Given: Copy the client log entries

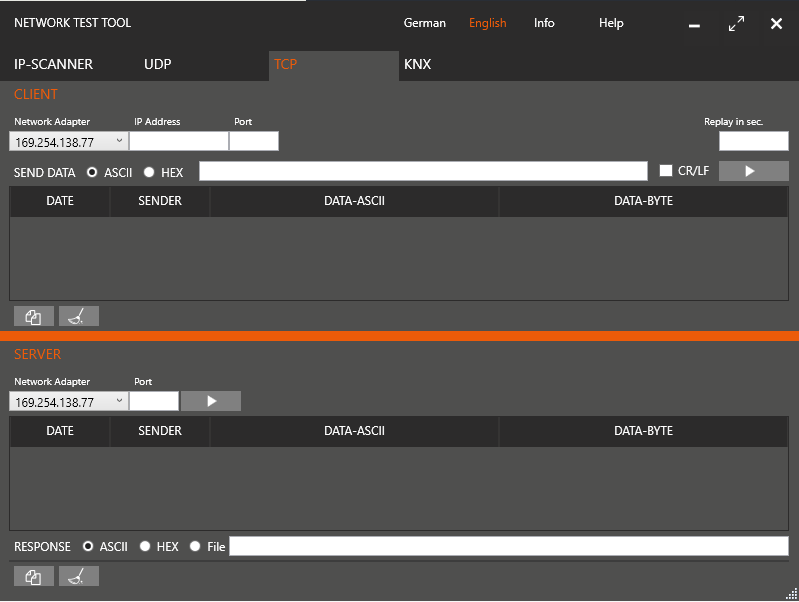Looking at the screenshot, I should 34,317.
